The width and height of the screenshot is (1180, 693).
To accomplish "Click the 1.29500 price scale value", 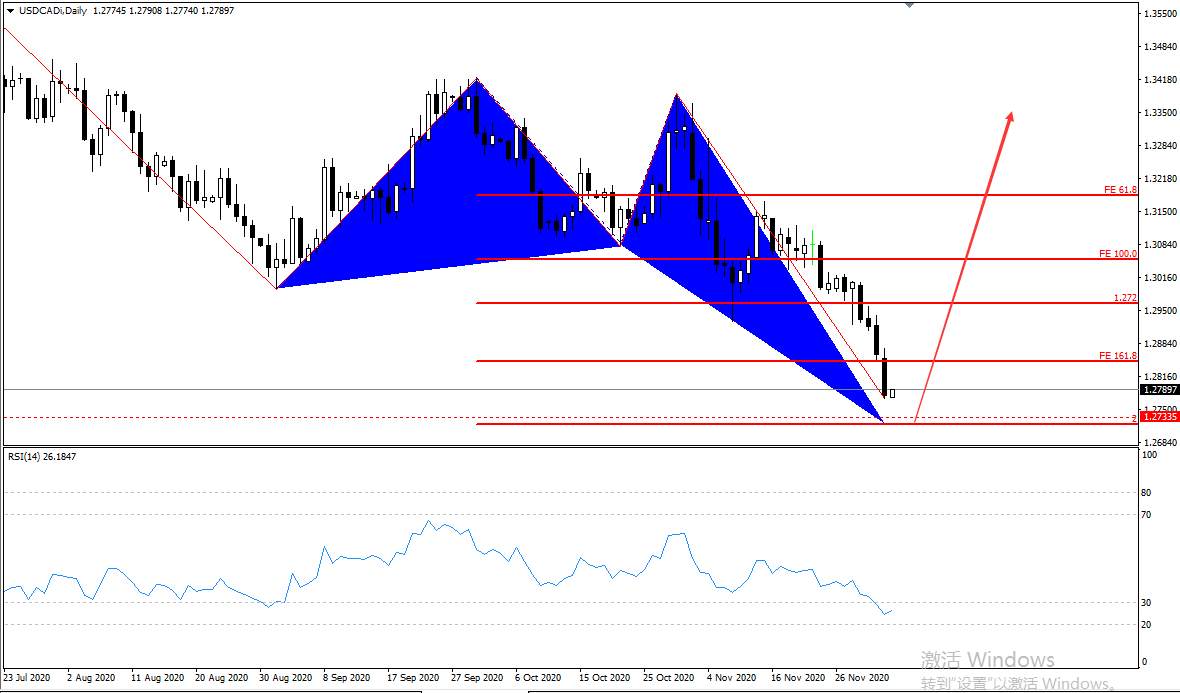I will (1160, 311).
